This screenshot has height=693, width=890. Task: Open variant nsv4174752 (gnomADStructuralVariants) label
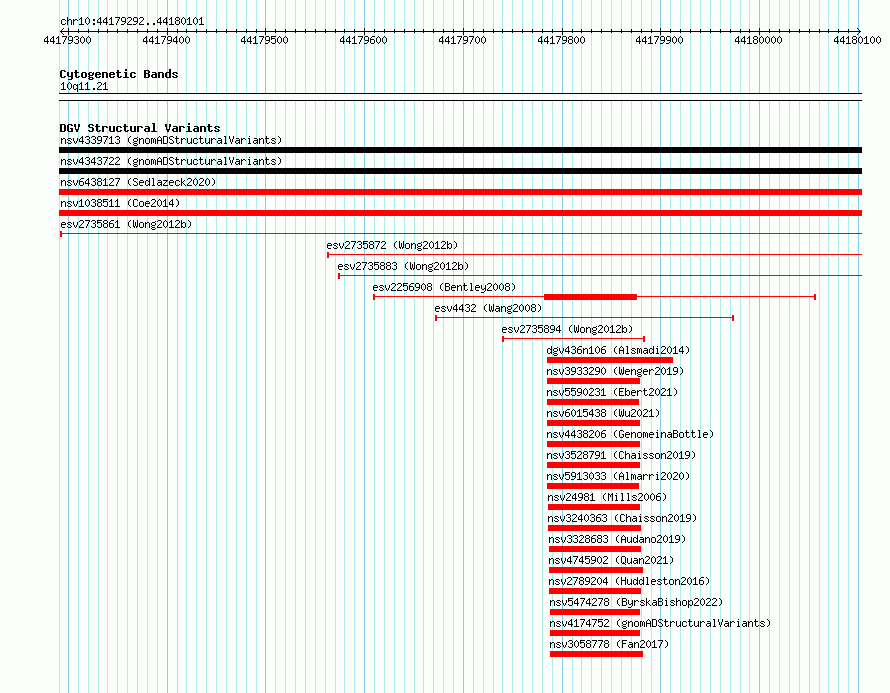pos(660,623)
